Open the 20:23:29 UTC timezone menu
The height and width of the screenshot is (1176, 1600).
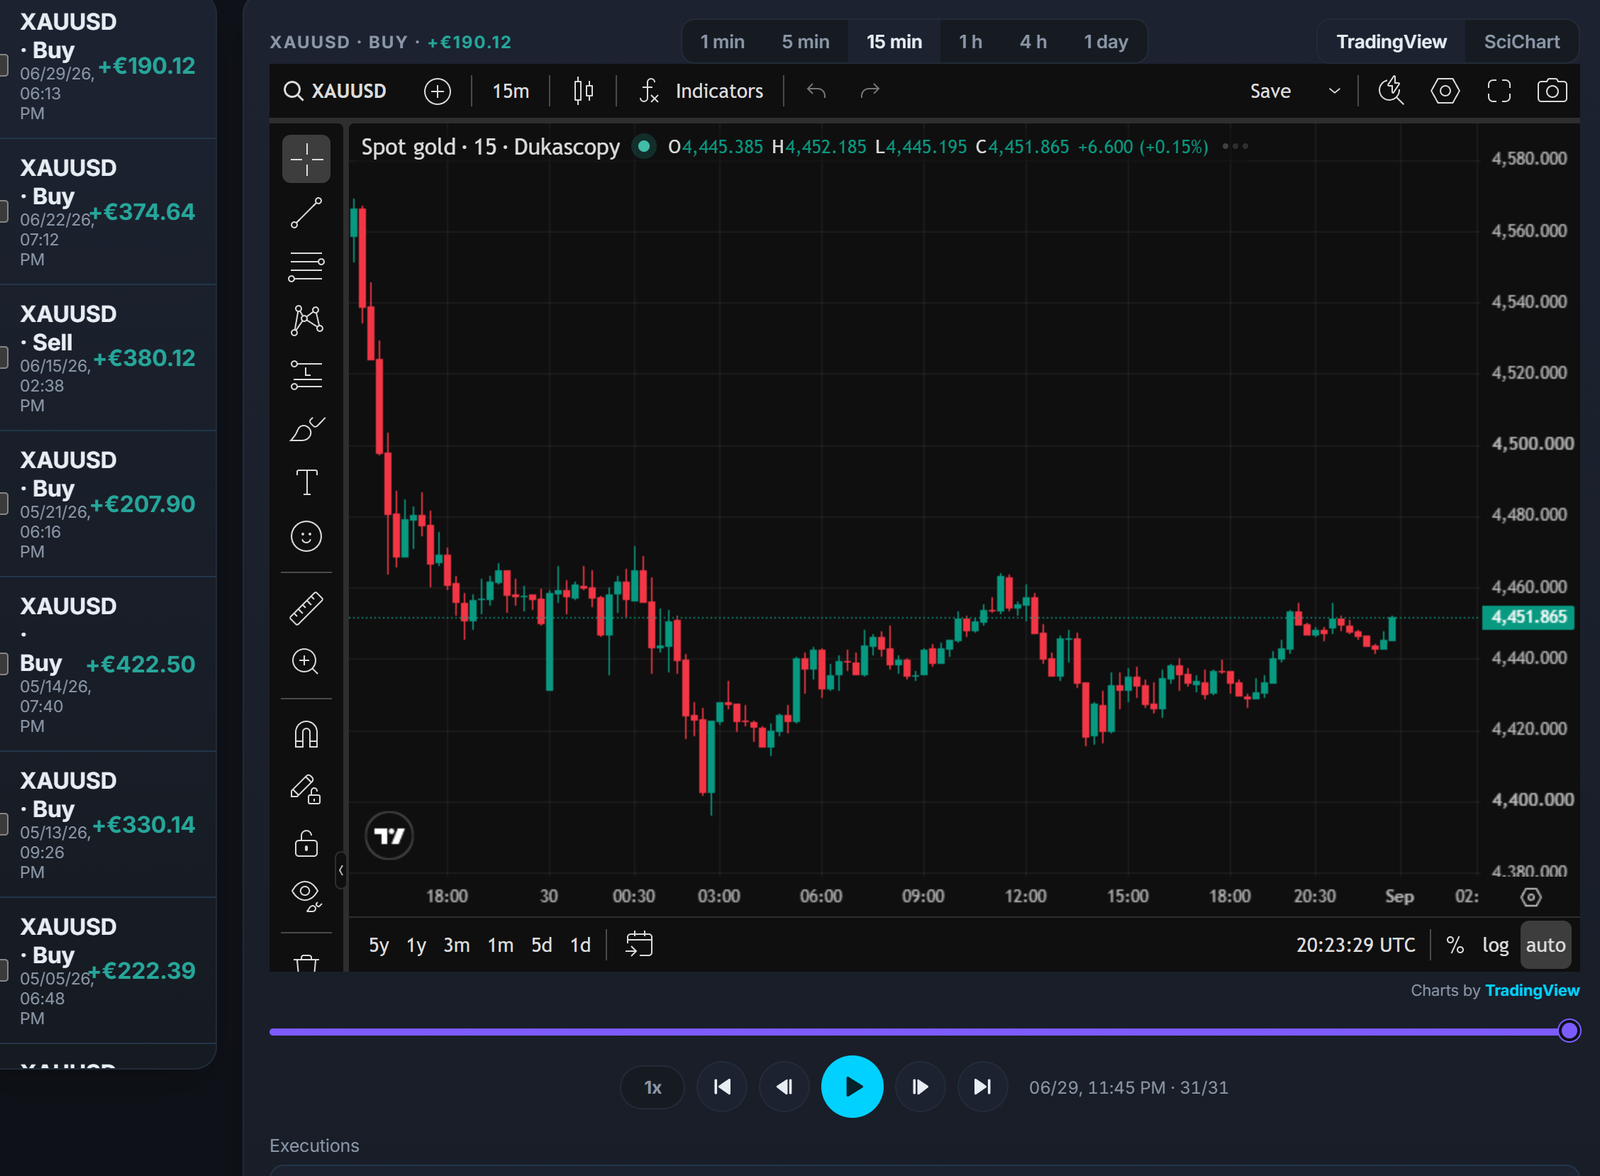[x=1356, y=946]
